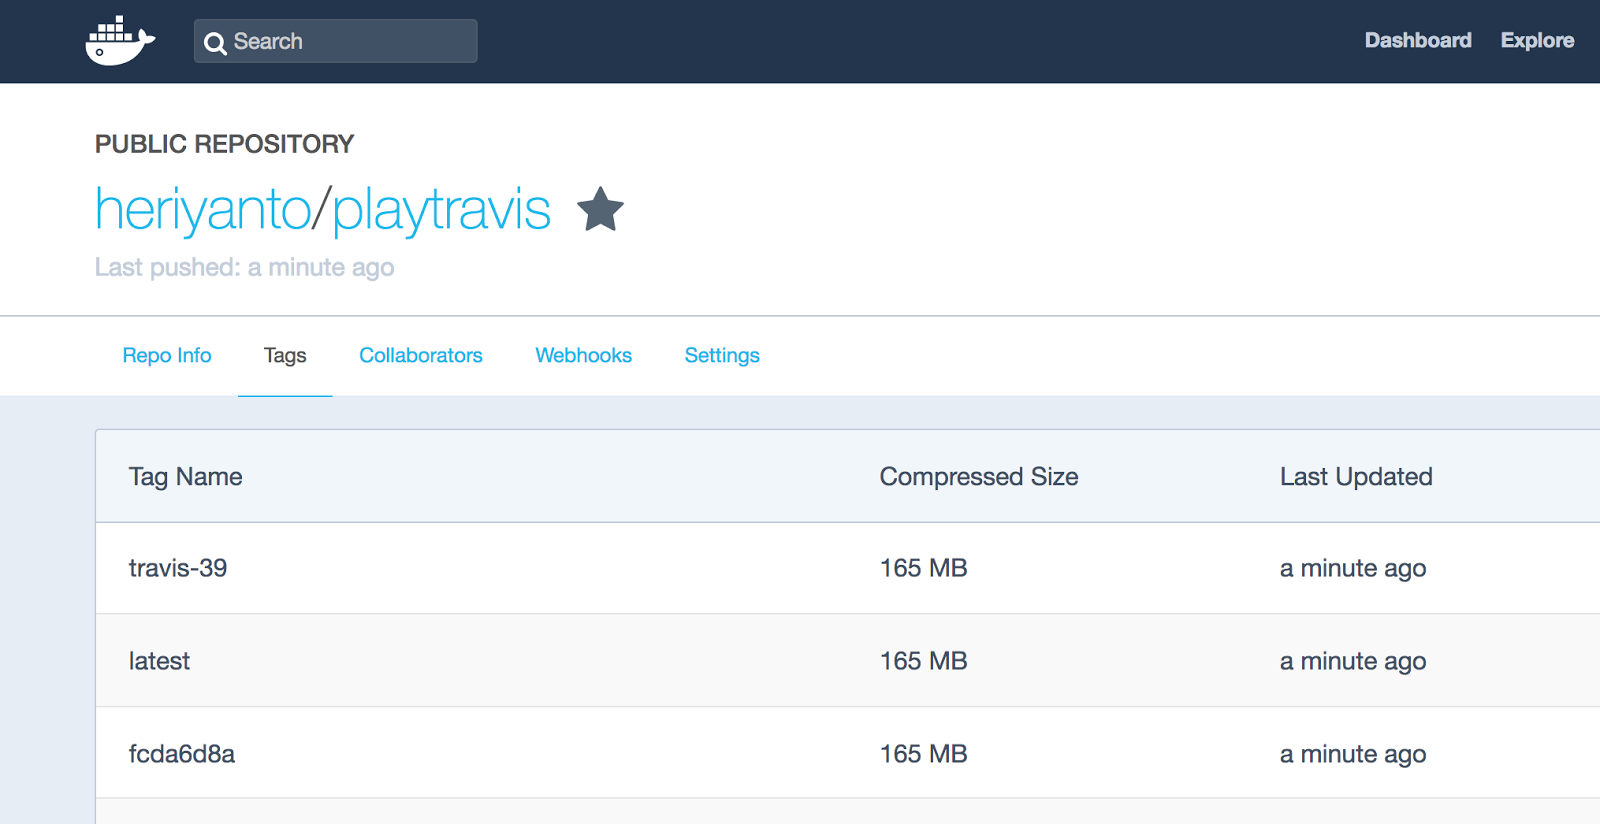Click the Last Updated column header
The width and height of the screenshot is (1600, 824).
coord(1356,477)
